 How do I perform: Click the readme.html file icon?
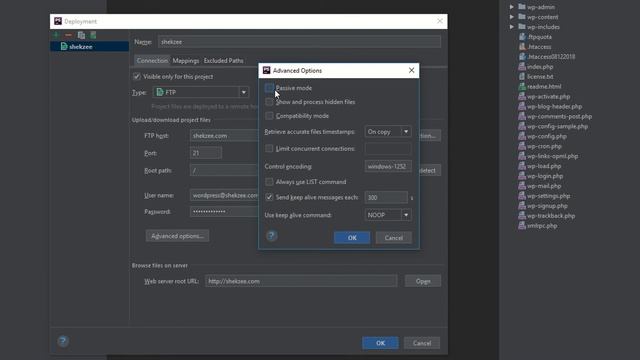click(522, 86)
